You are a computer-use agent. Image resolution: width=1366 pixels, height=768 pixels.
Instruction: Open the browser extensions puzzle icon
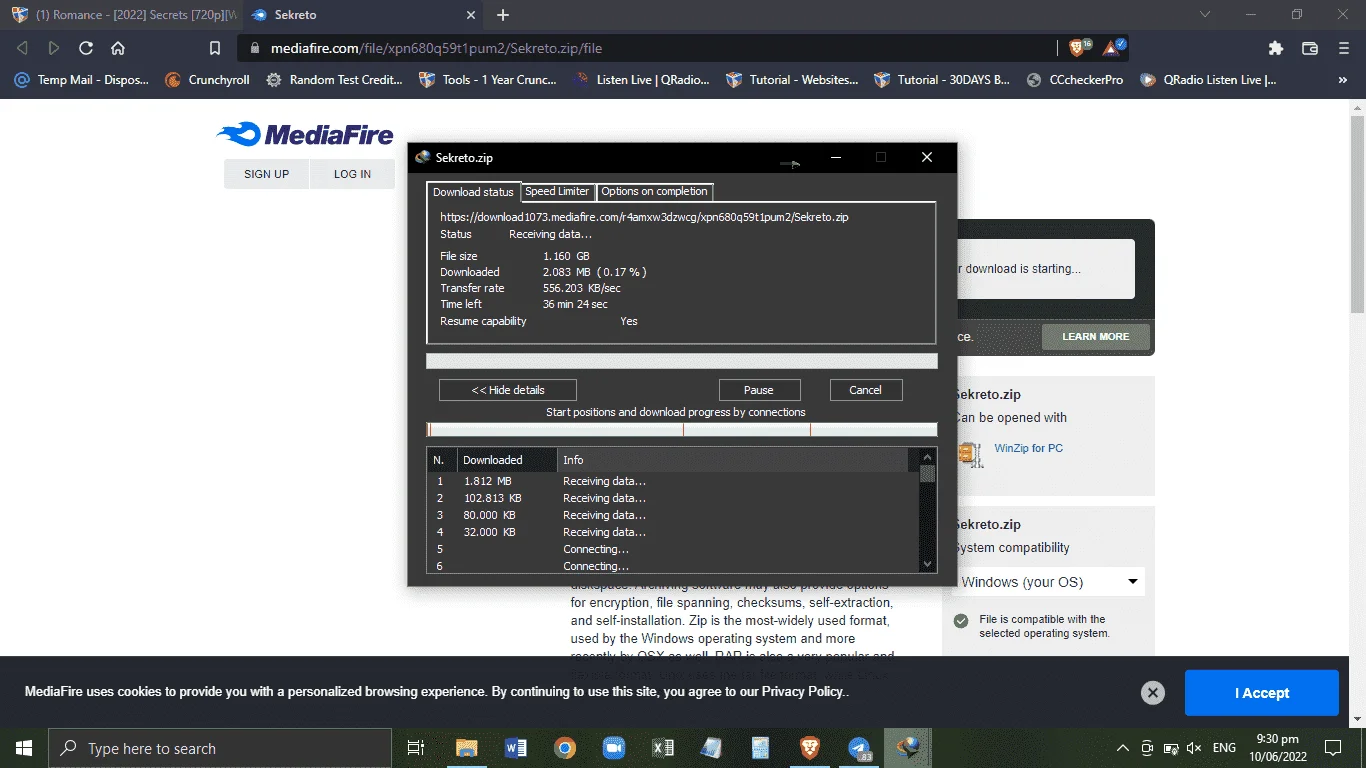point(1275,48)
